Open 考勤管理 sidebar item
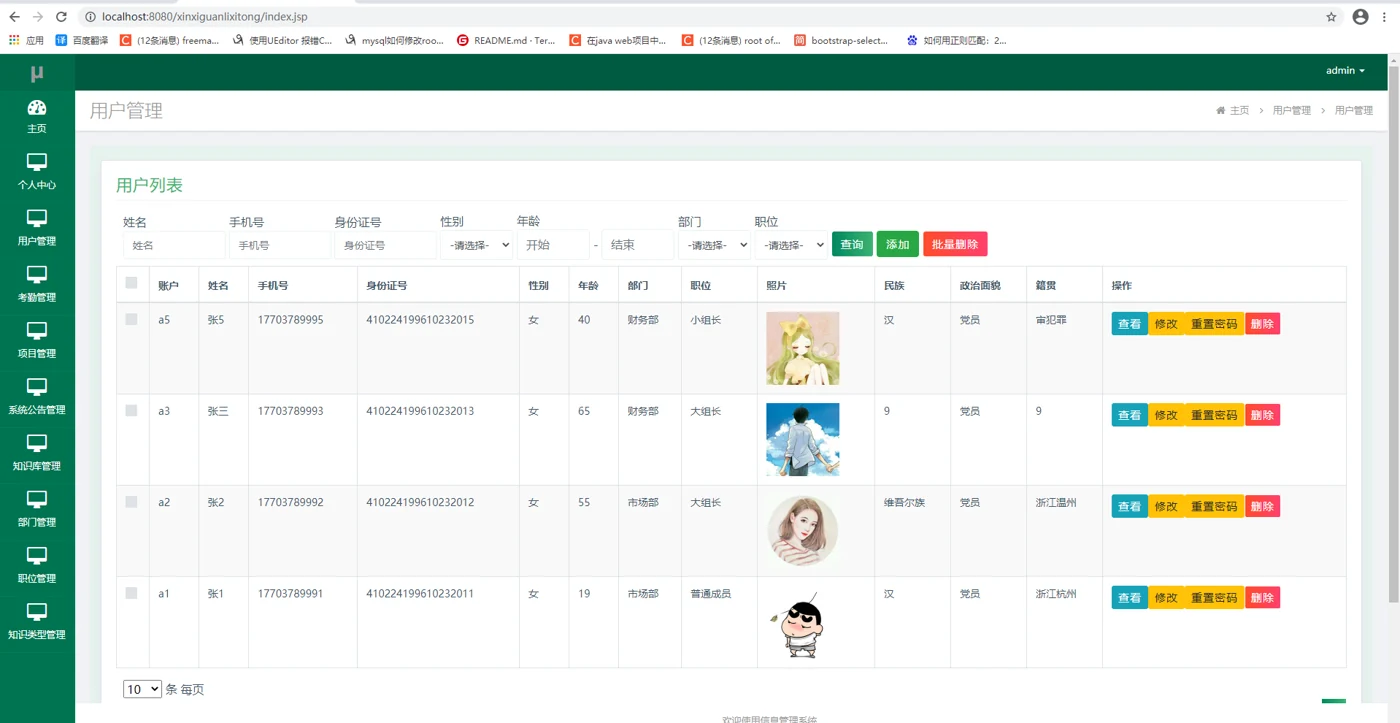 click(37, 283)
